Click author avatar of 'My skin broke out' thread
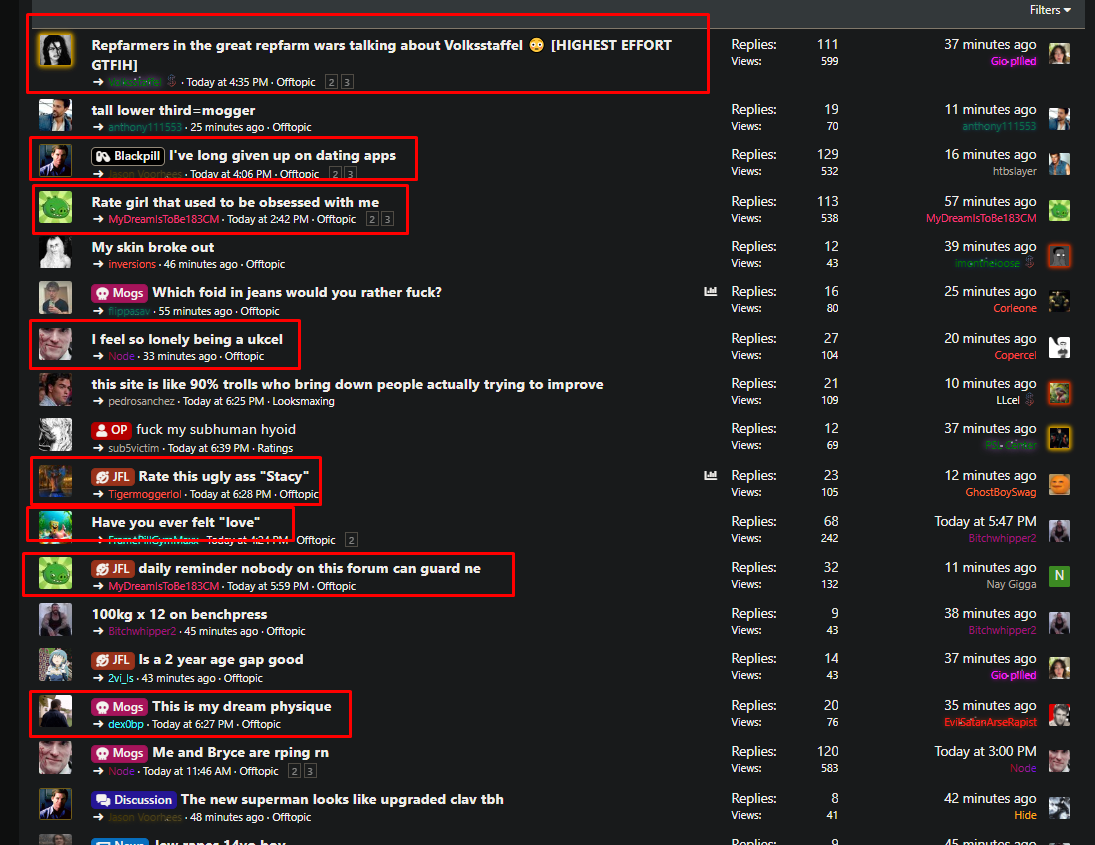 55,252
